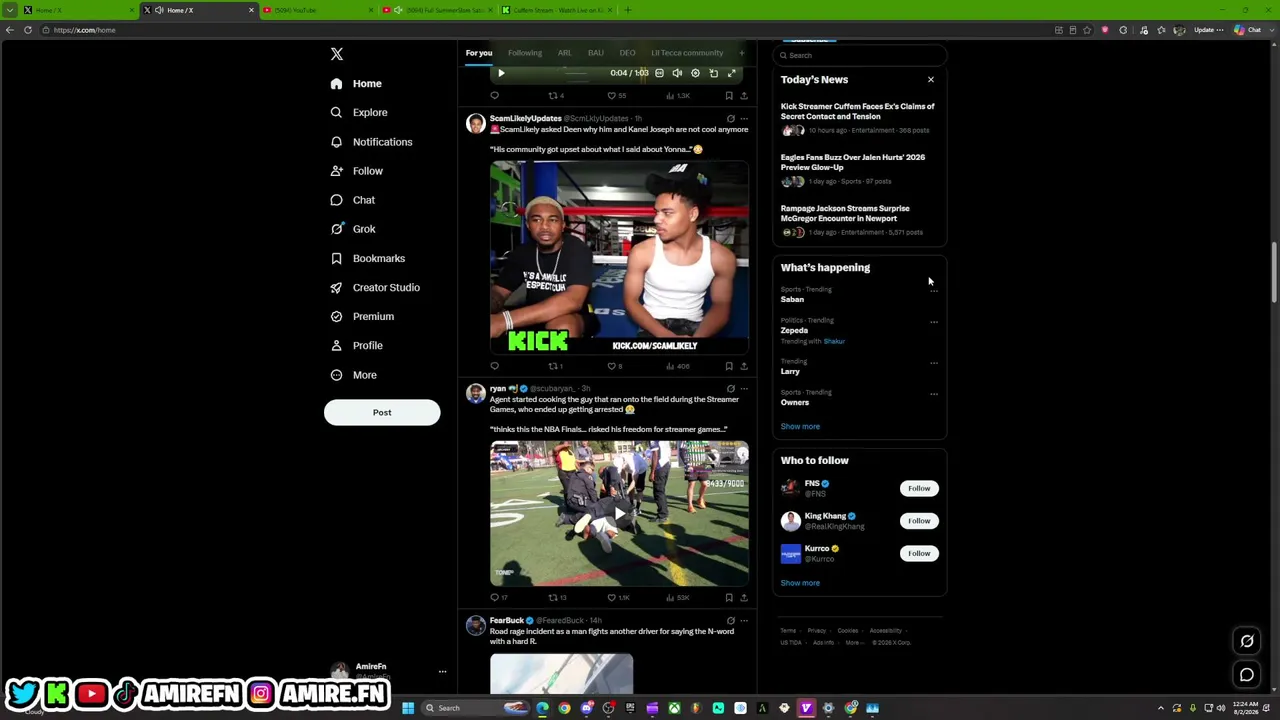Ask Grok about ScamLikelyUpdates post
The height and width of the screenshot is (720, 1280).
(x=731, y=119)
